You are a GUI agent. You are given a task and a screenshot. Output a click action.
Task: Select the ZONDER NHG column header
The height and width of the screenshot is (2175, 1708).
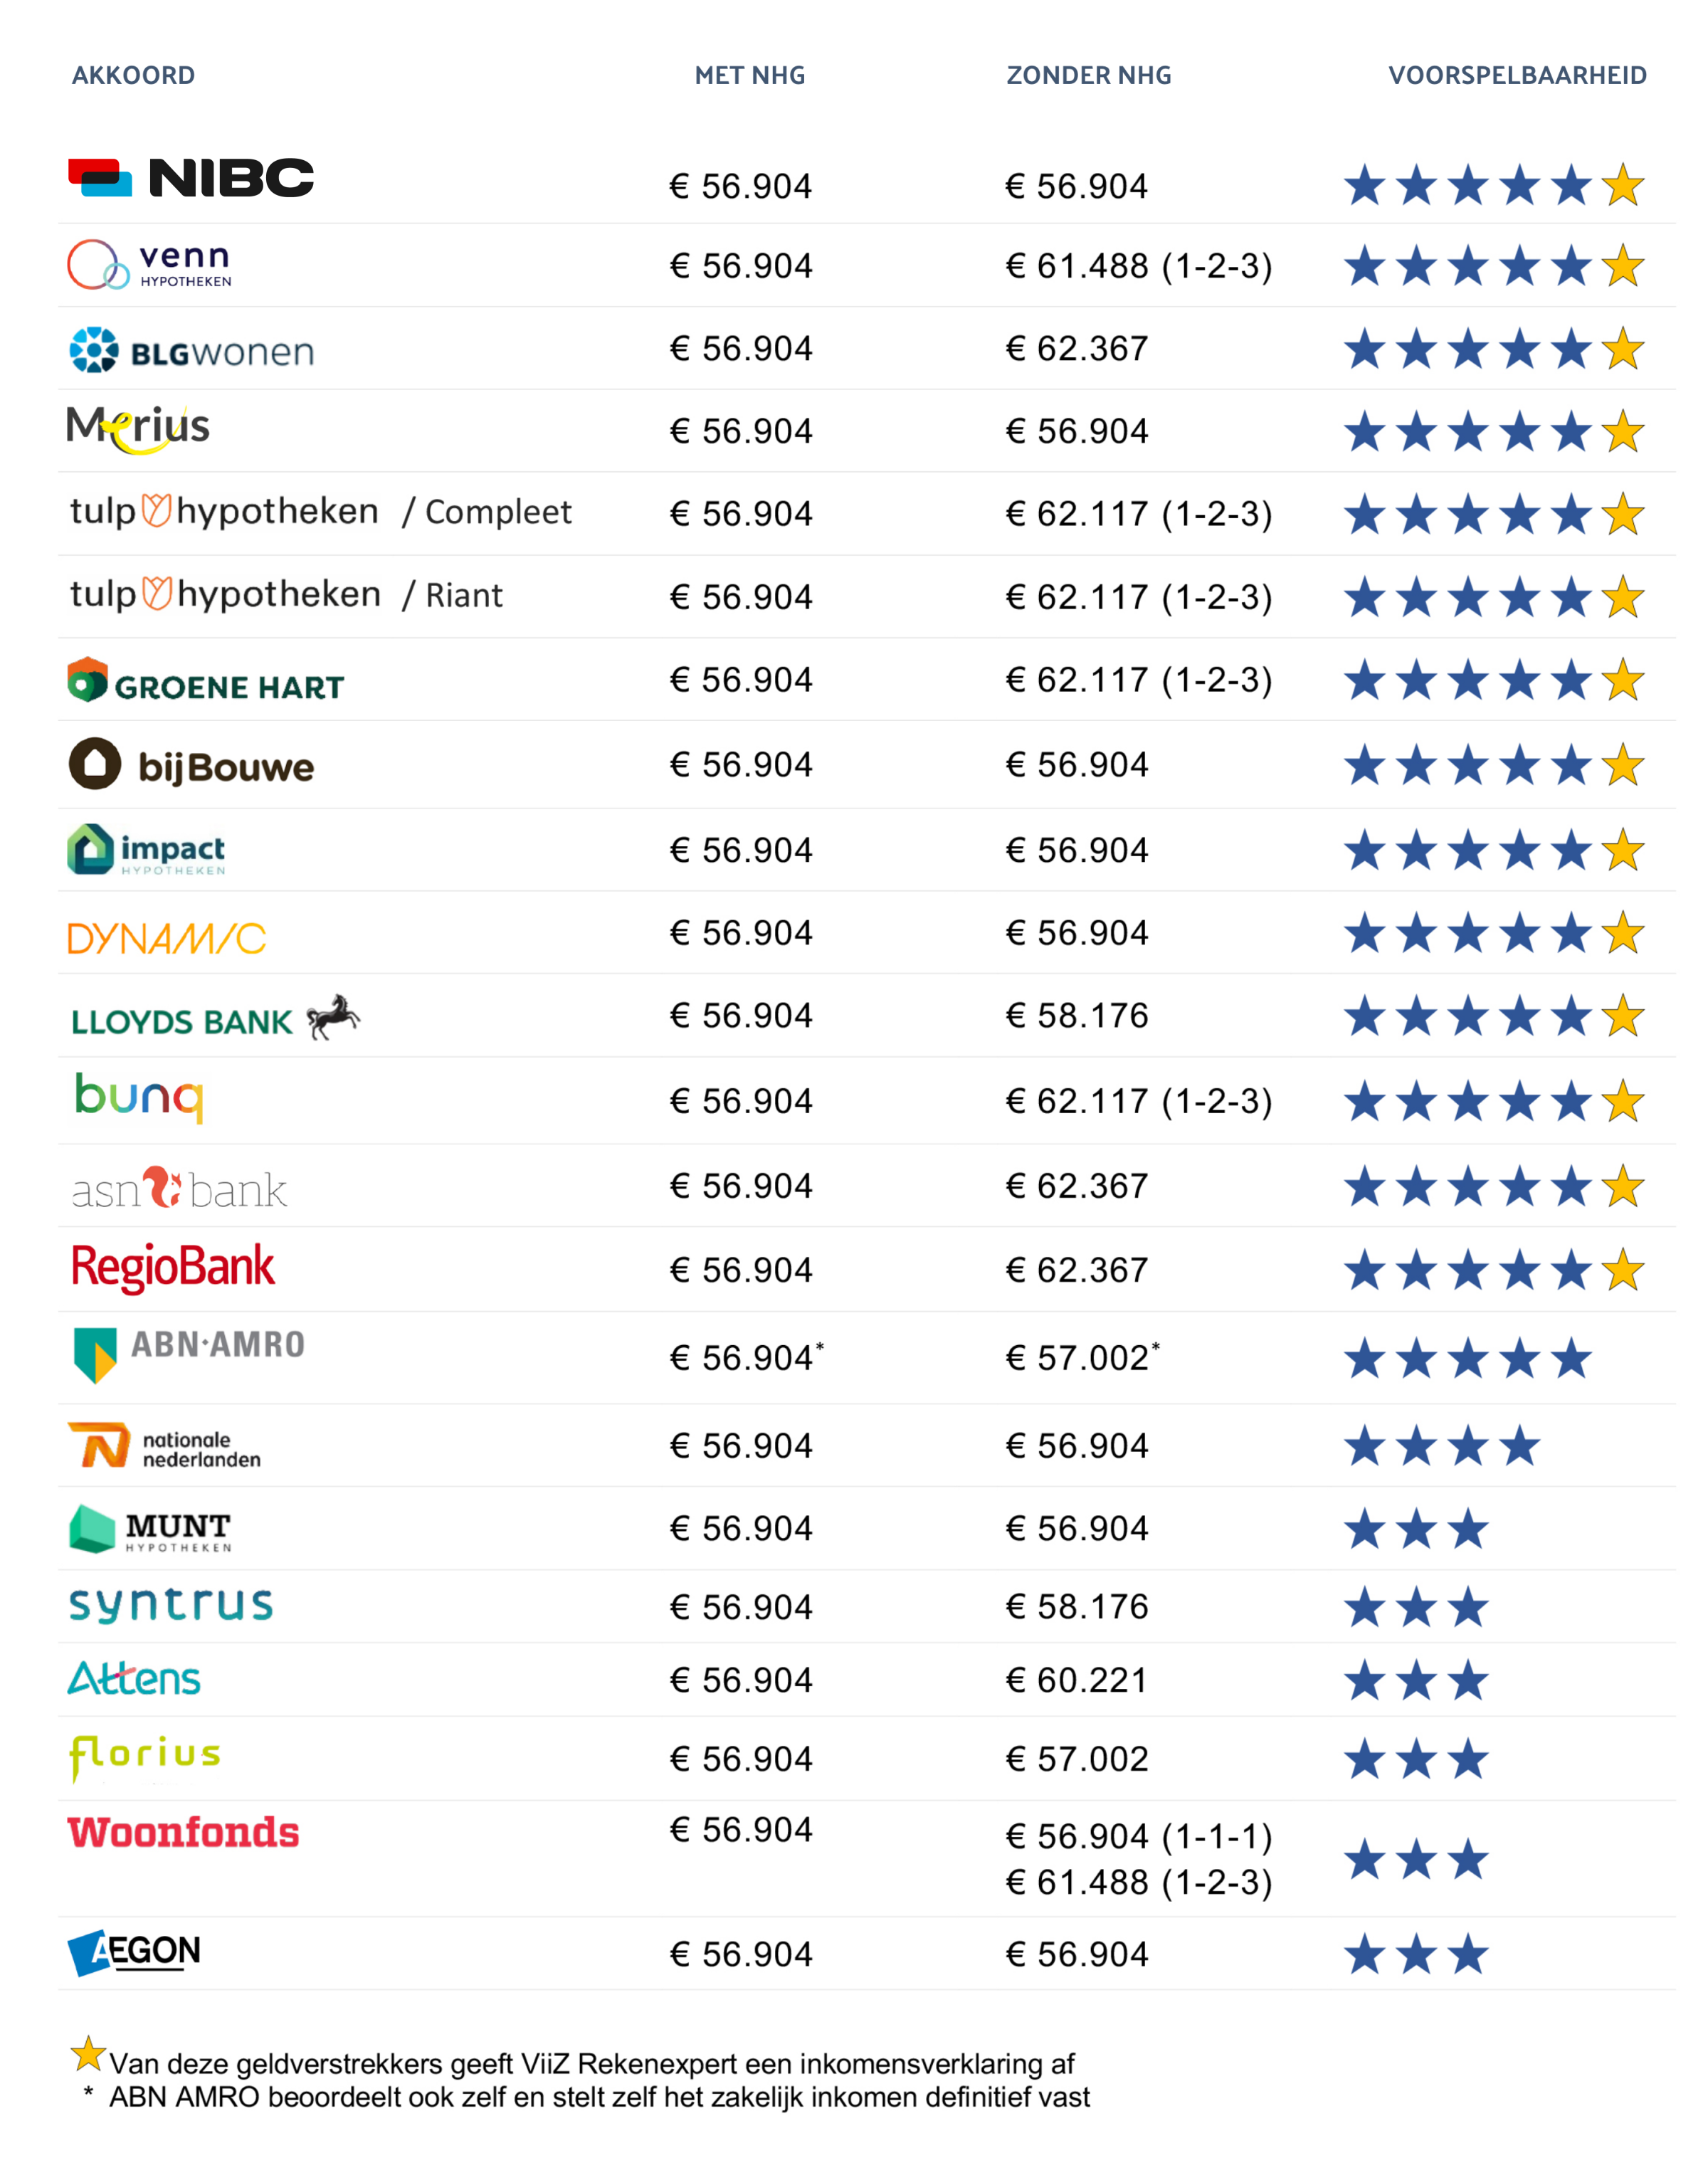(1089, 76)
